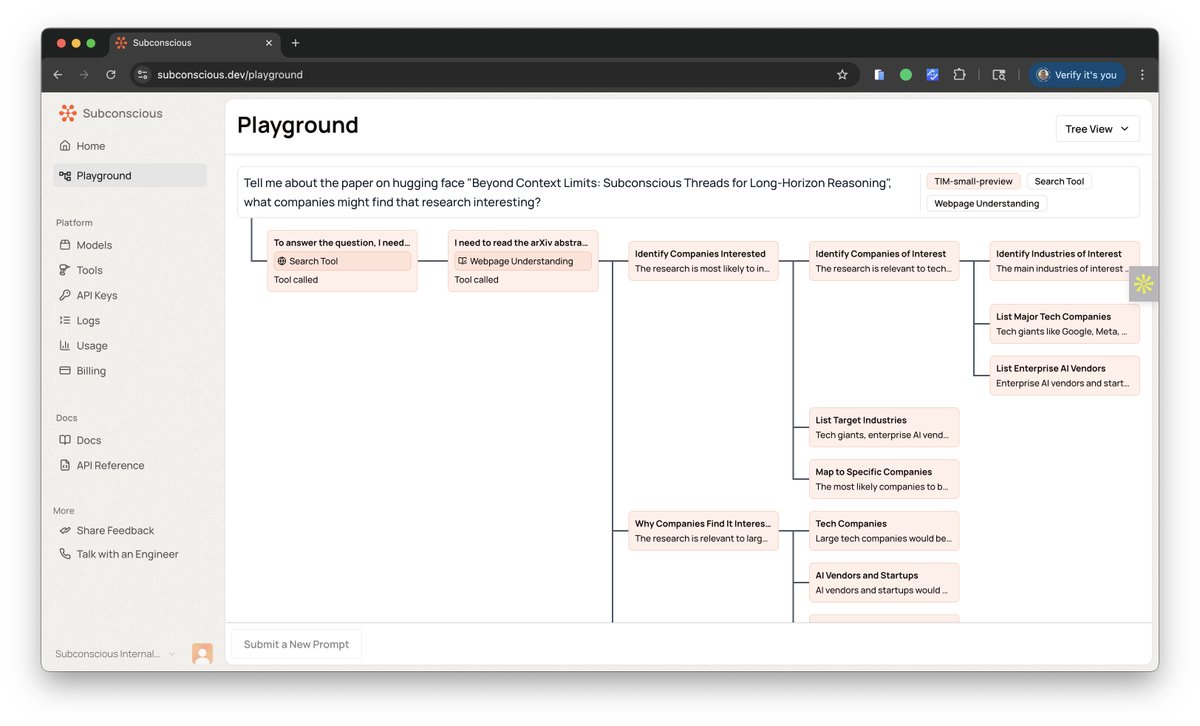Viewport: 1200px width, 726px height.
Task: Open Chrome's three-dot menu
Action: point(1142,75)
